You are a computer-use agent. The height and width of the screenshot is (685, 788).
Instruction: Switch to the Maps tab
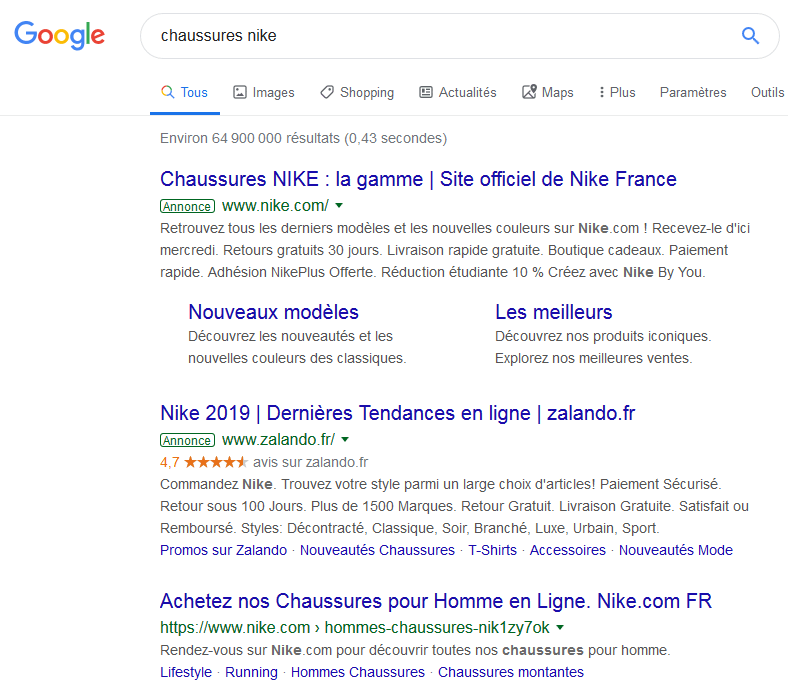548,92
